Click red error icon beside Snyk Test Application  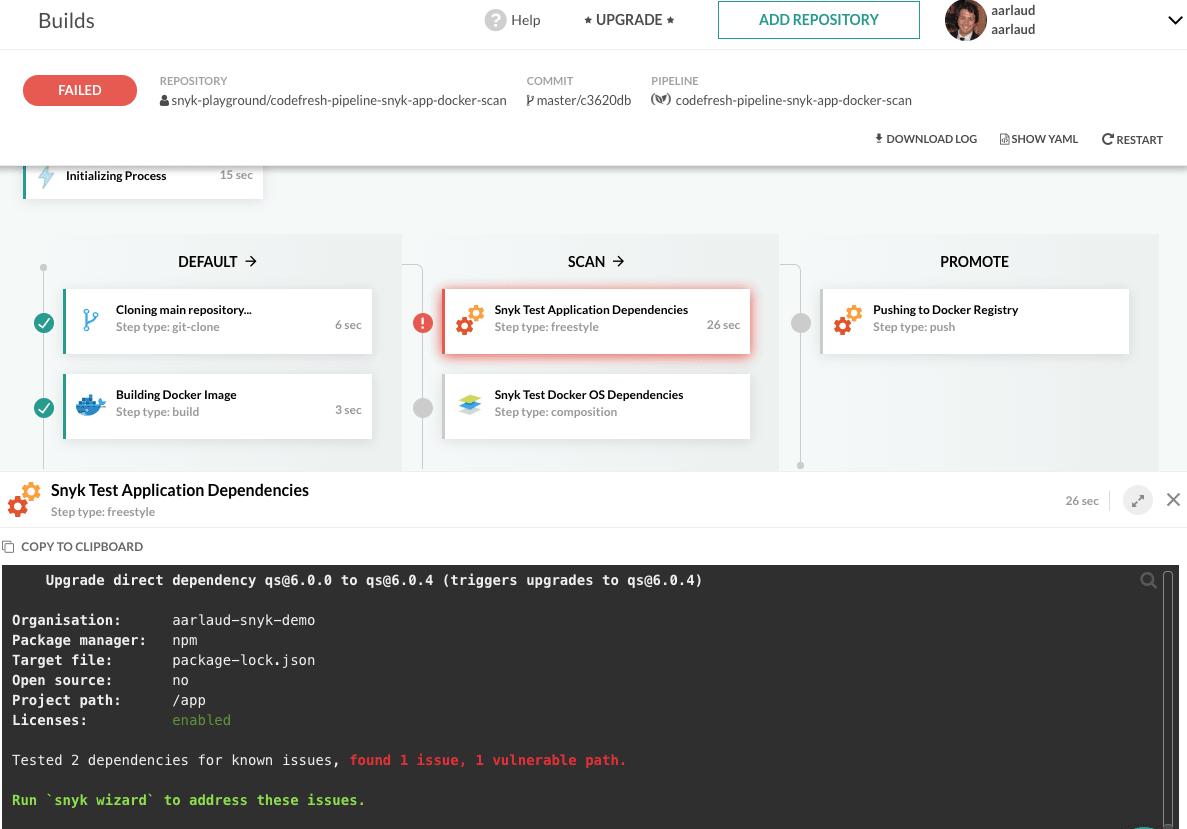(422, 323)
